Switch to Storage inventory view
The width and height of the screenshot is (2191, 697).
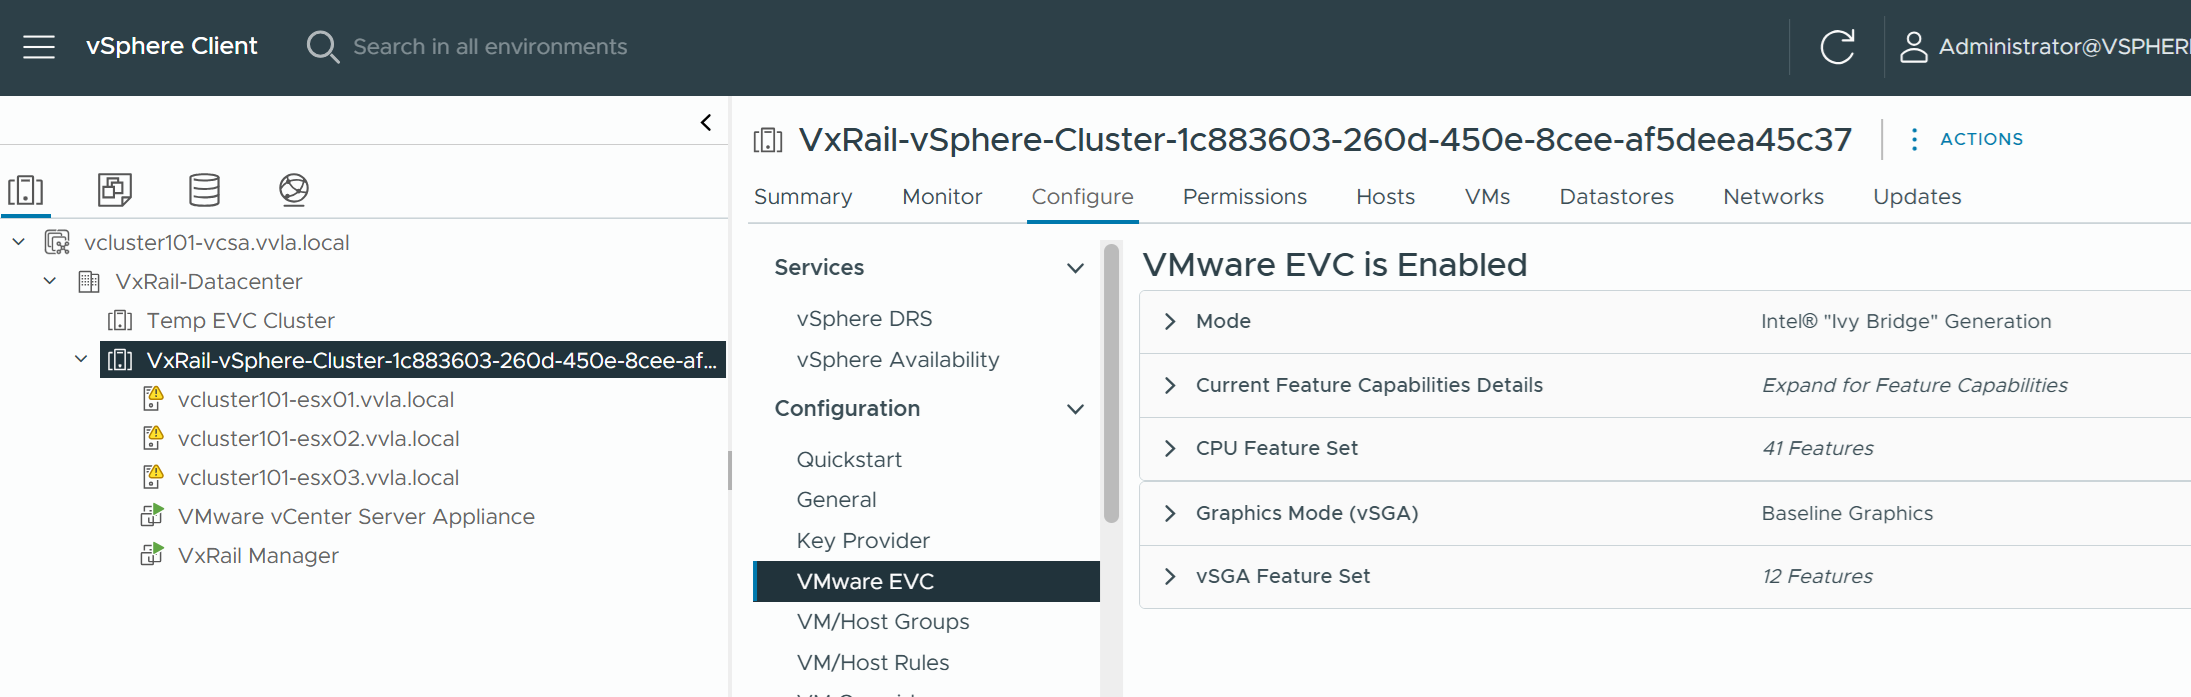pos(205,189)
